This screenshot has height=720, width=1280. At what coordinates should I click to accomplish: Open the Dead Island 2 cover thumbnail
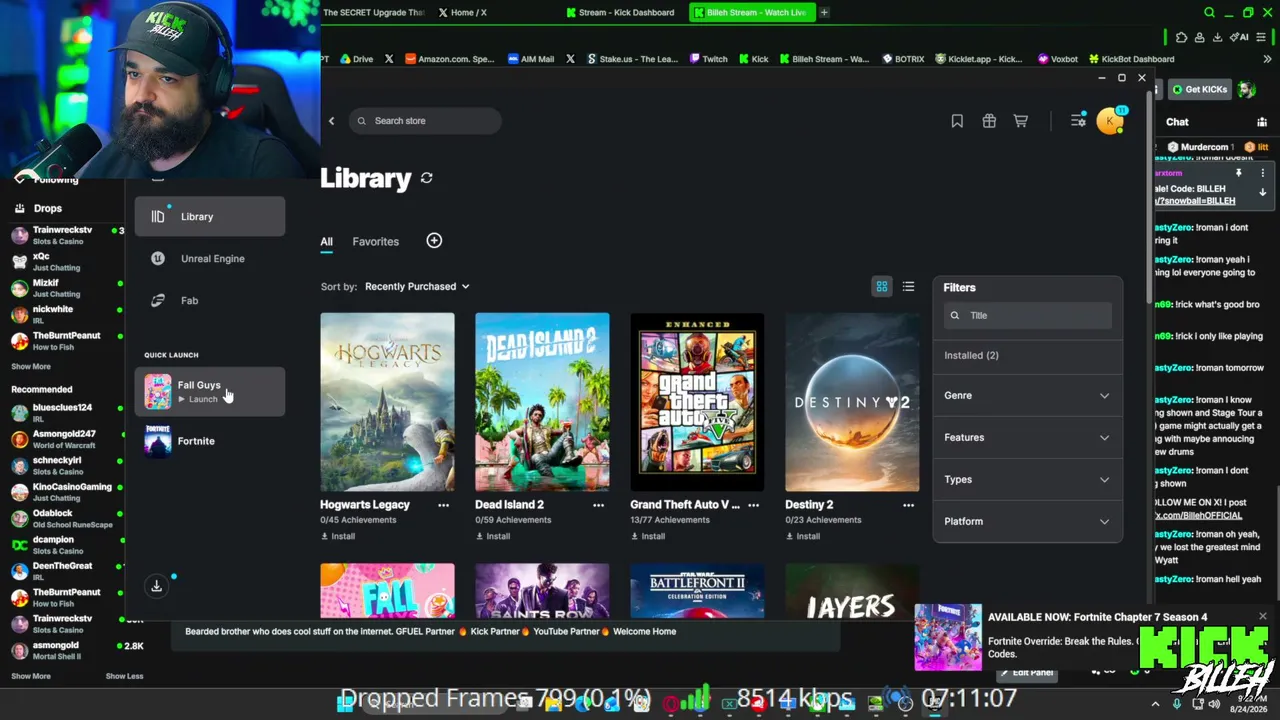point(542,402)
